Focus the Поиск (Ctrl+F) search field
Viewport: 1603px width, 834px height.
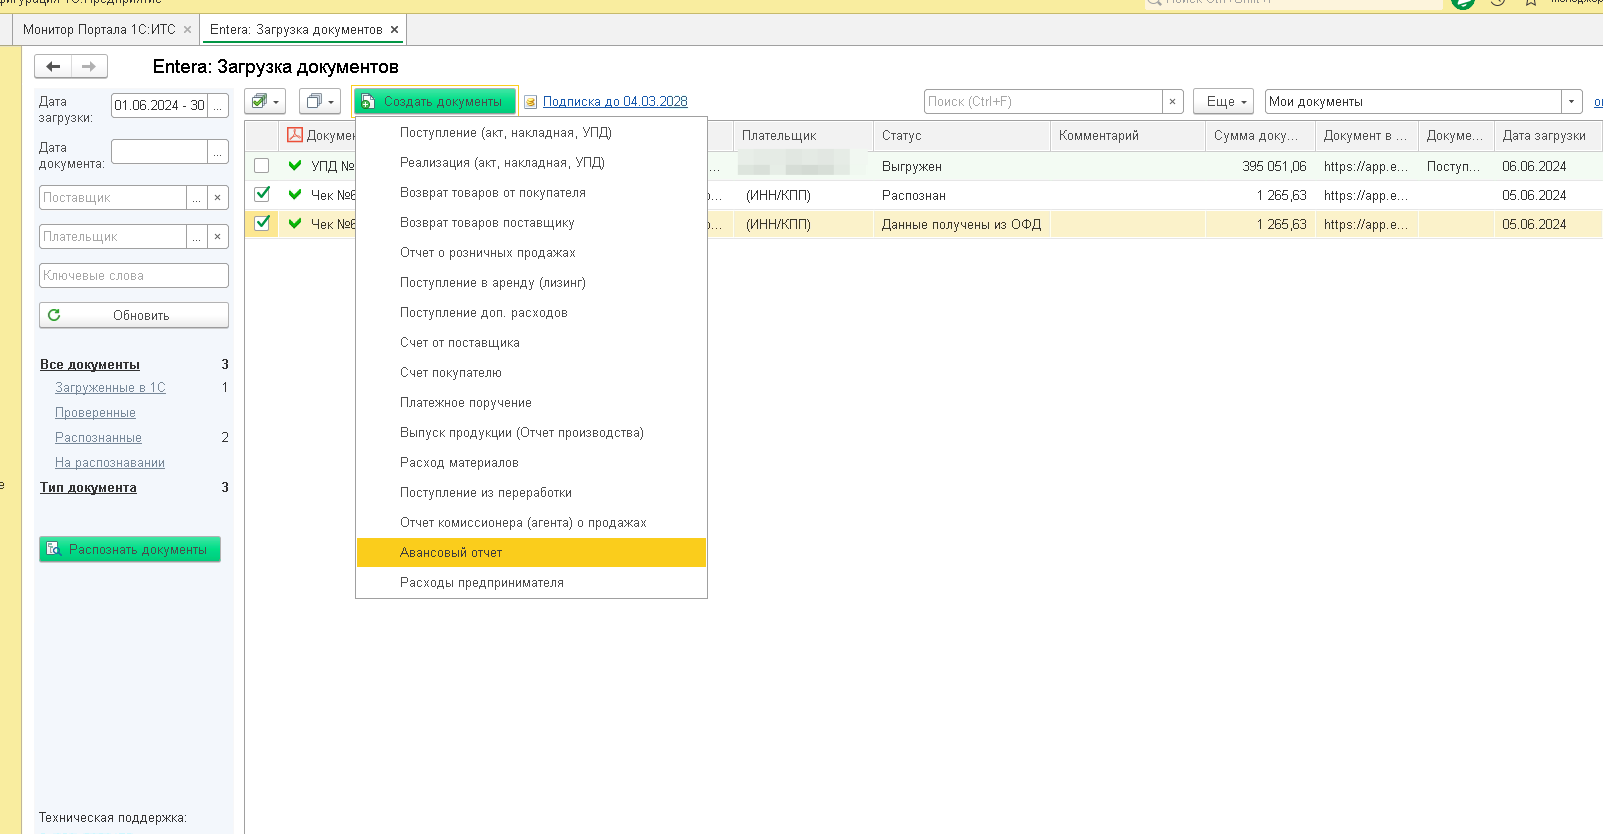1043,102
